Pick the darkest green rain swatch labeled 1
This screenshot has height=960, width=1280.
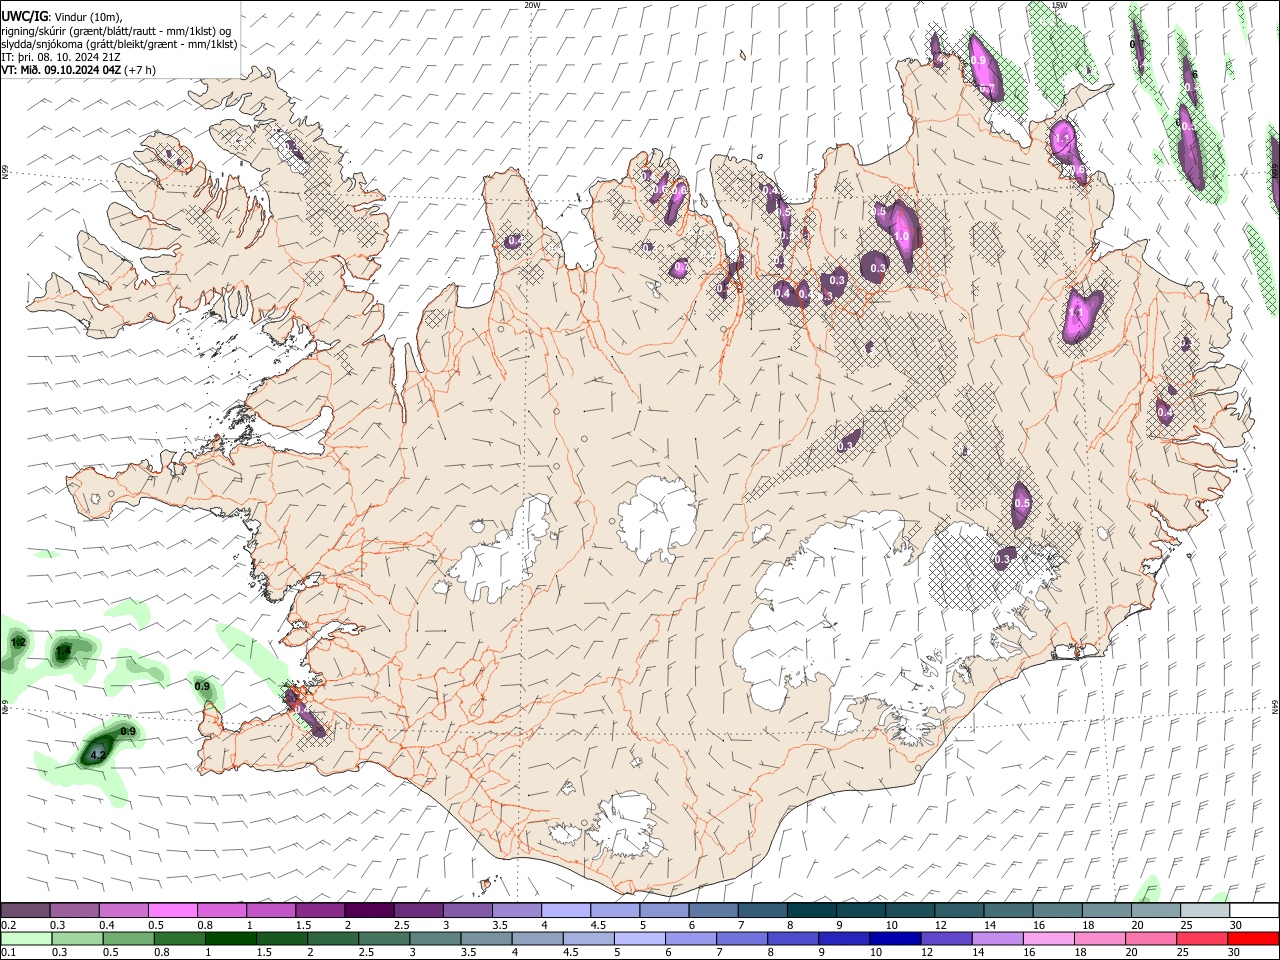pyautogui.click(x=231, y=939)
